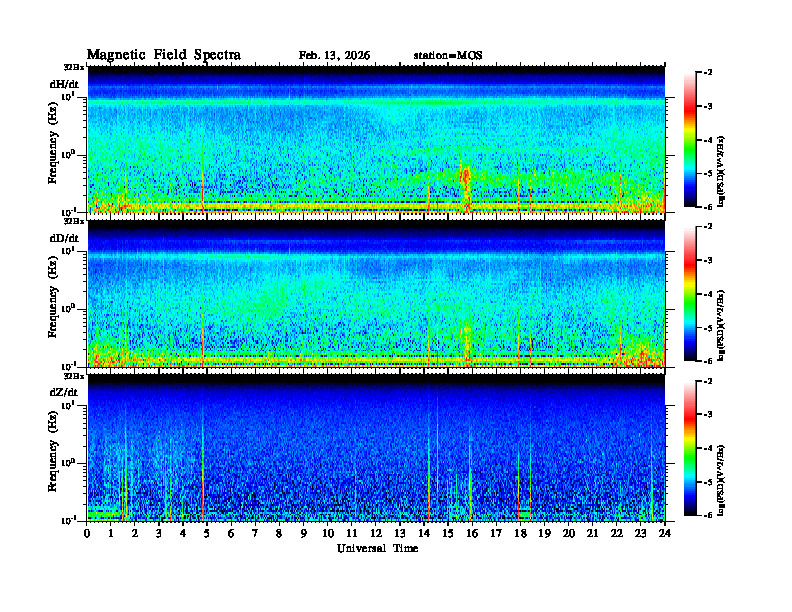
Task: Click hour tick label '0' on time axis
Action: coord(88,534)
